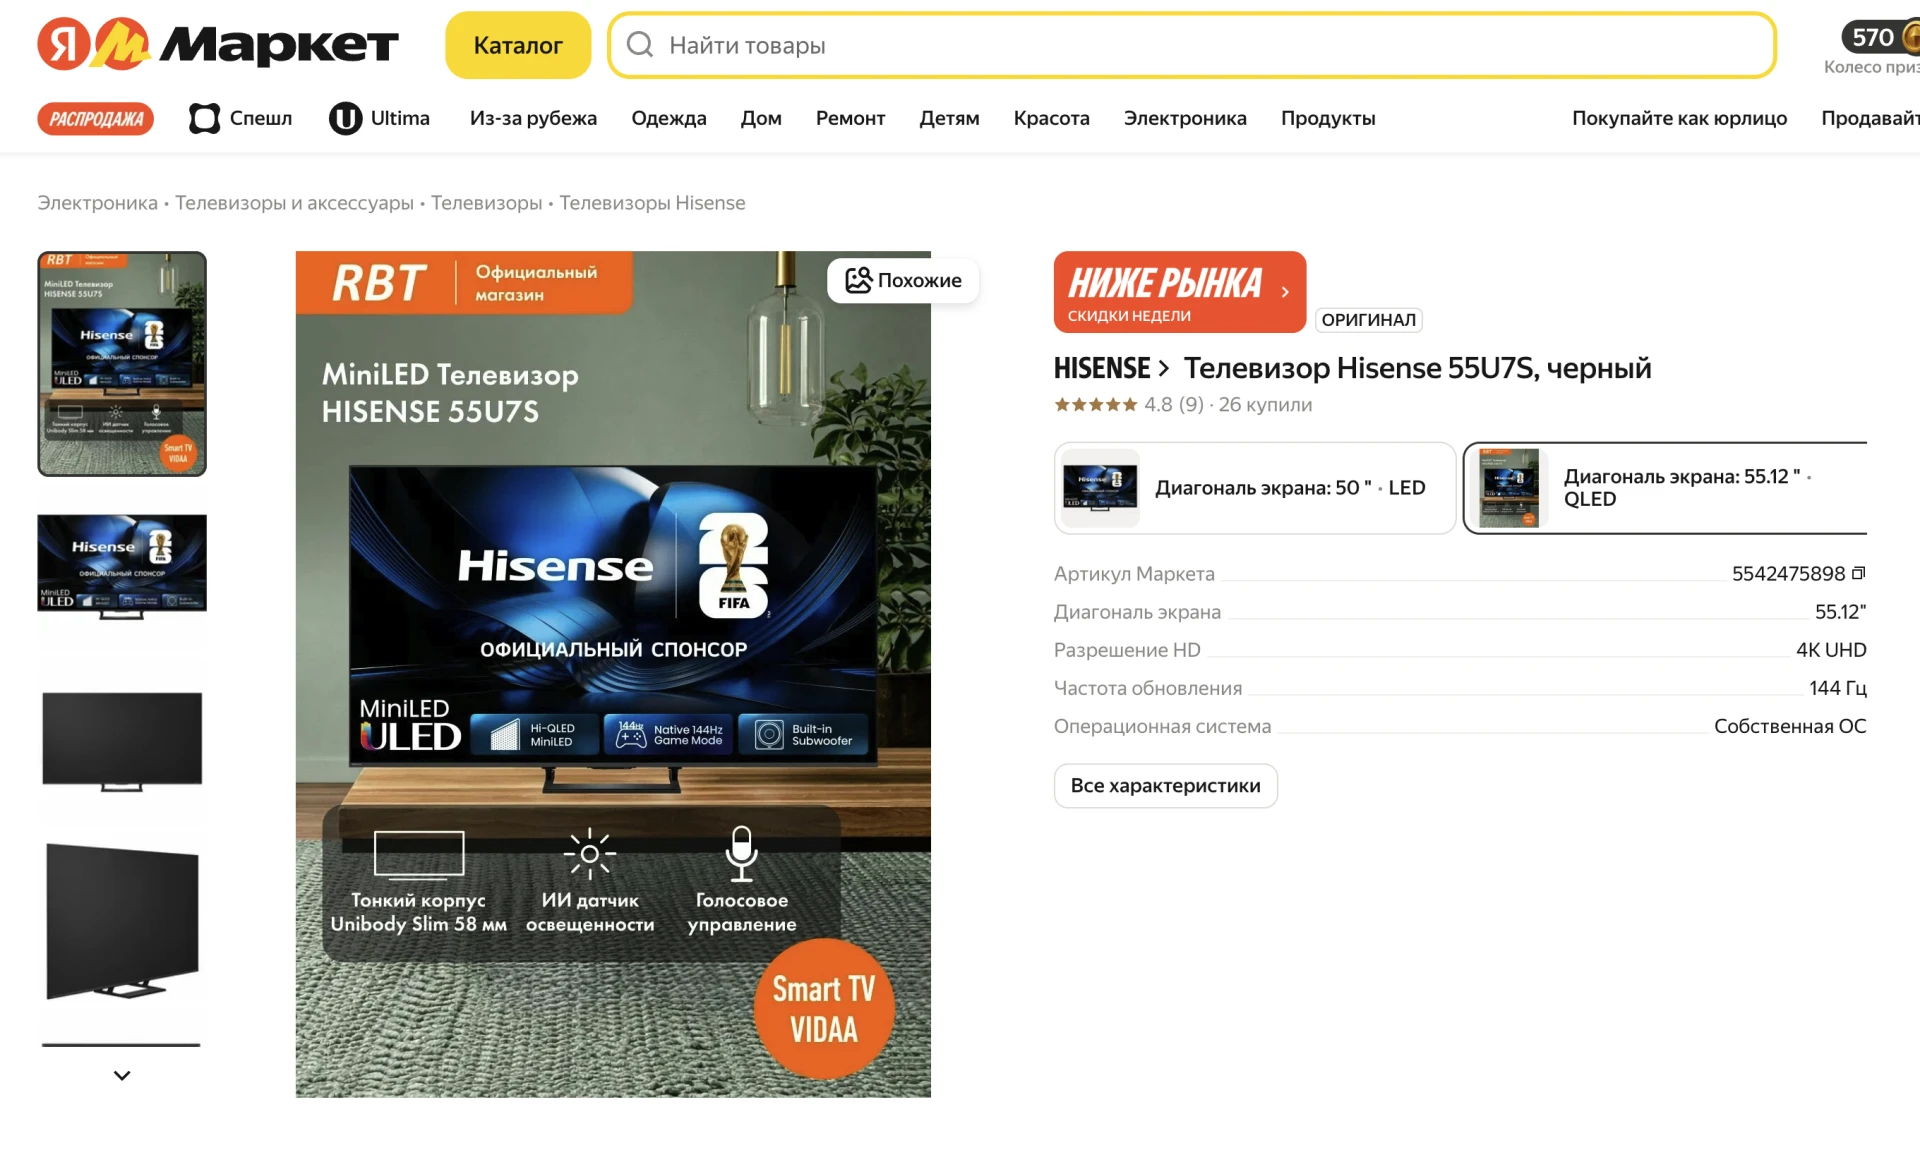Click the Ultima label

point(400,118)
